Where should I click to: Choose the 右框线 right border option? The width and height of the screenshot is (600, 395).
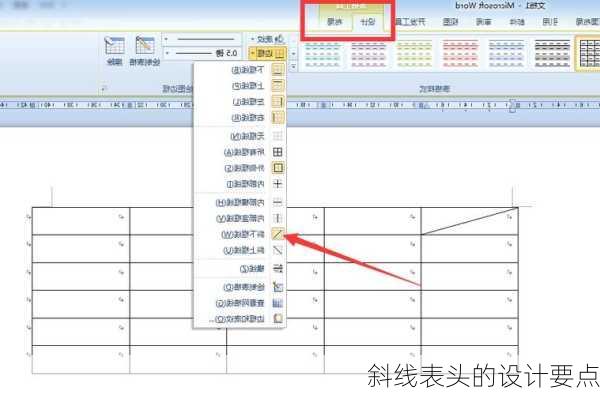[240, 118]
